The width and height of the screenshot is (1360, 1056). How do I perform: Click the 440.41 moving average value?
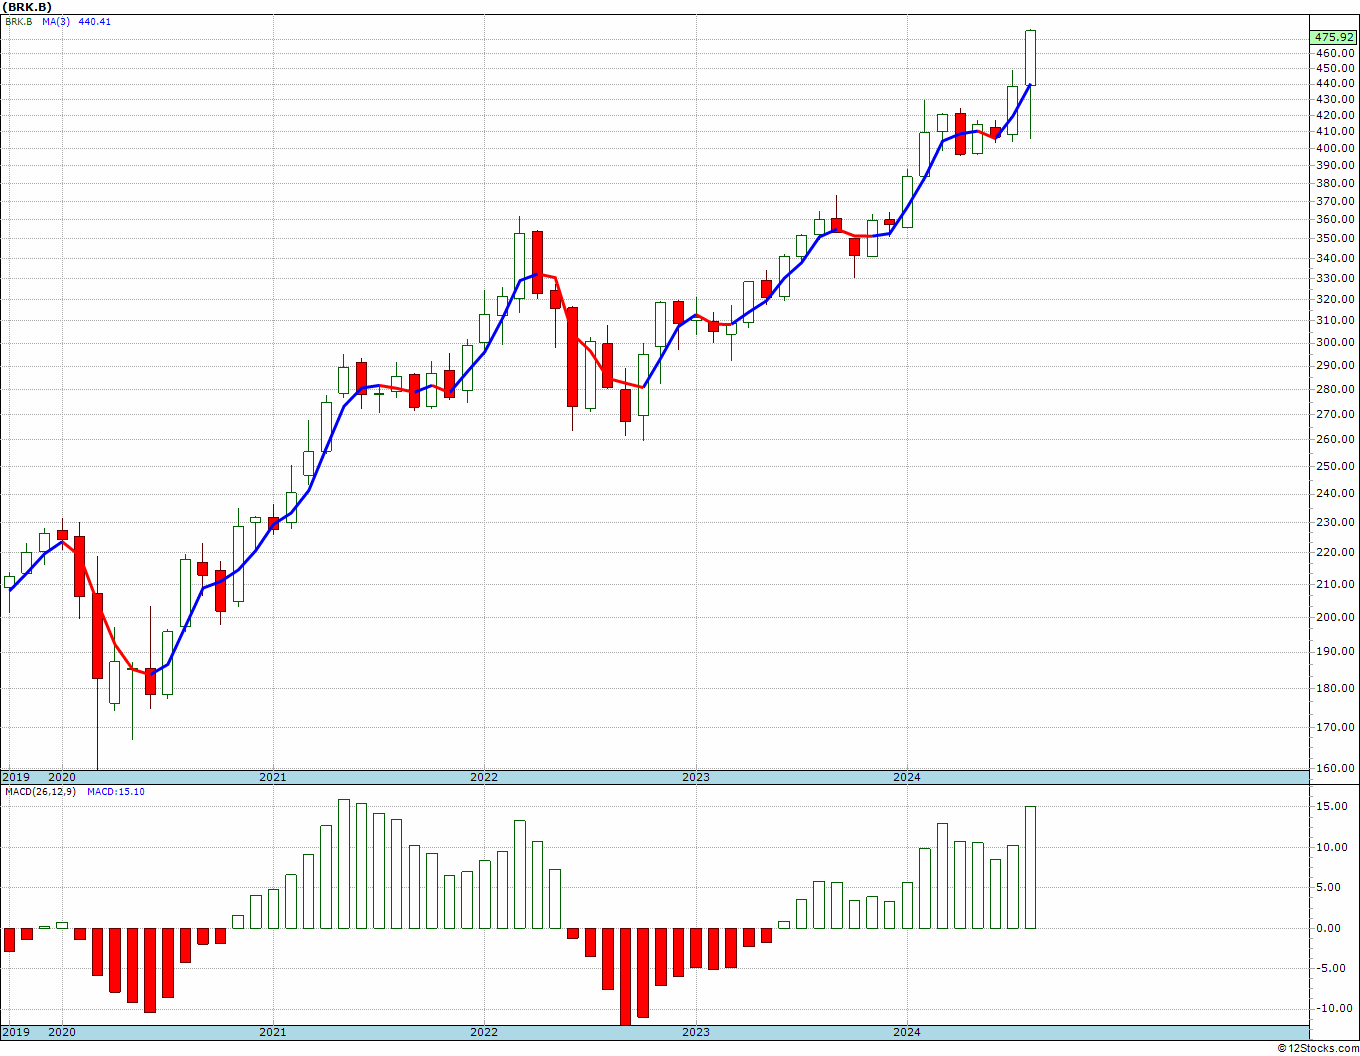(x=94, y=21)
